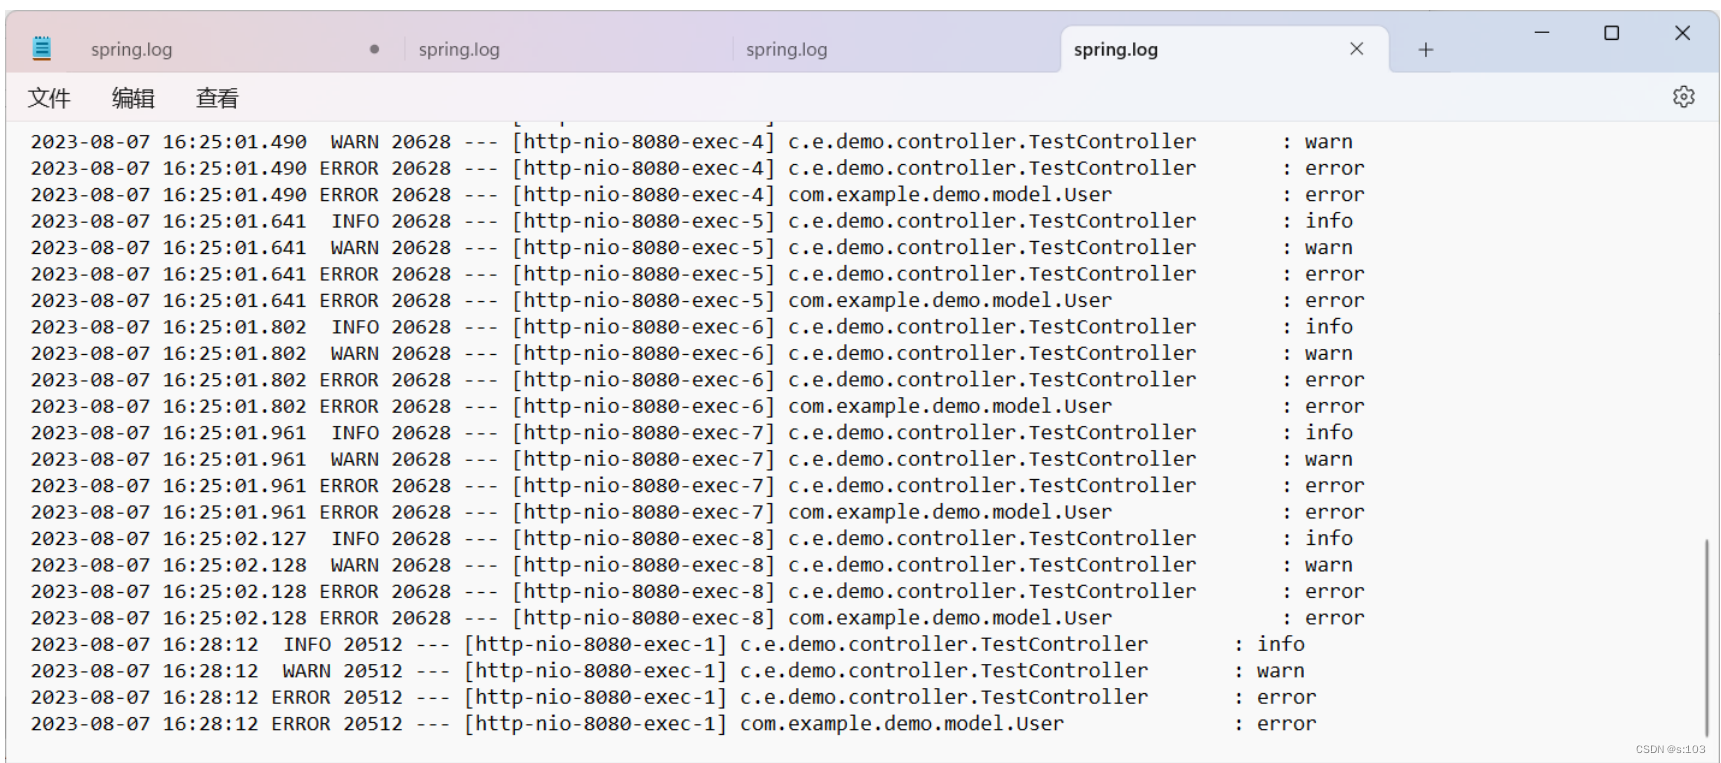
Task: Click the 16:25:01.641 WARN log line
Action: (691, 248)
